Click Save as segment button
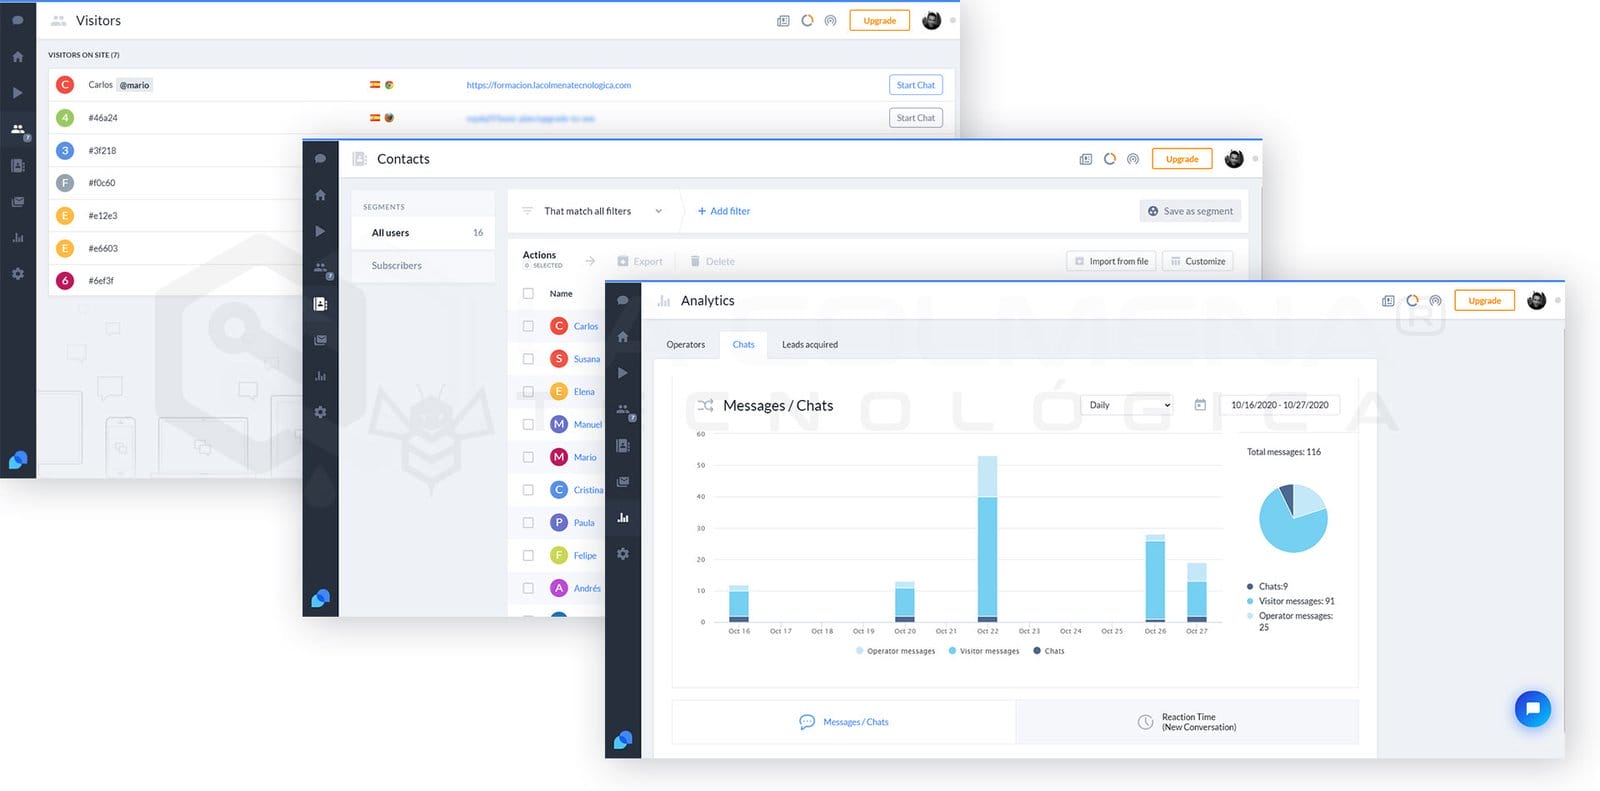Screen dimensions: 1600x791 pyautogui.click(x=1190, y=211)
